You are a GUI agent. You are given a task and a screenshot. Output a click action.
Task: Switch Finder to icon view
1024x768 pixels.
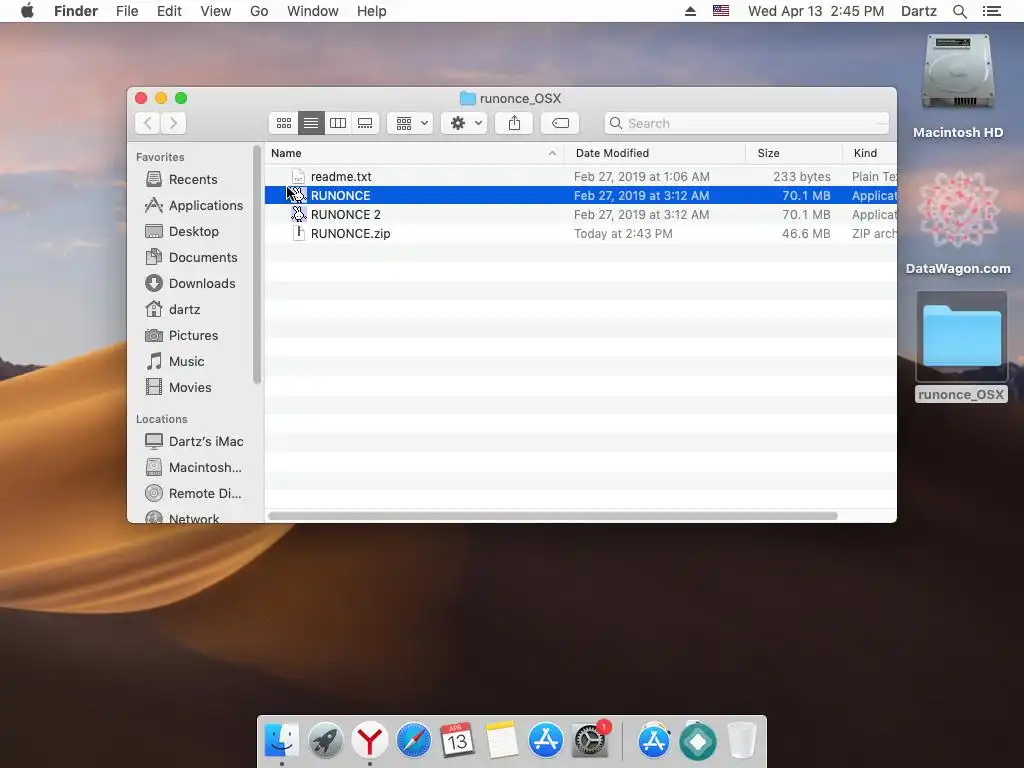click(283, 123)
